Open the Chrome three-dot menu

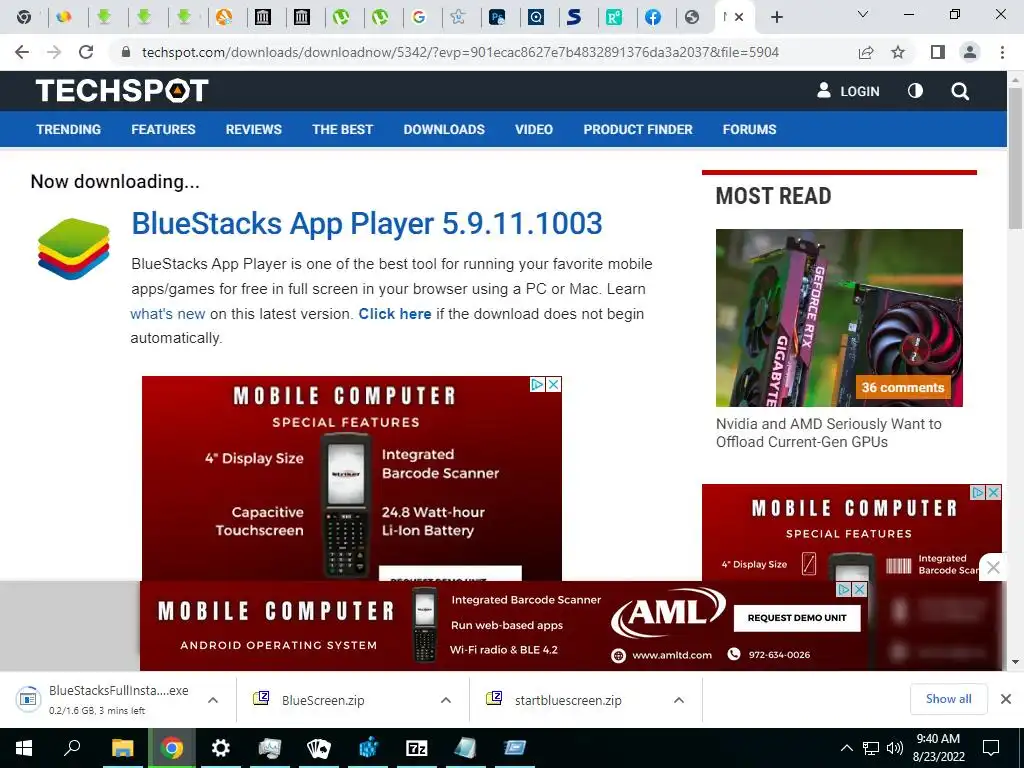point(1002,52)
